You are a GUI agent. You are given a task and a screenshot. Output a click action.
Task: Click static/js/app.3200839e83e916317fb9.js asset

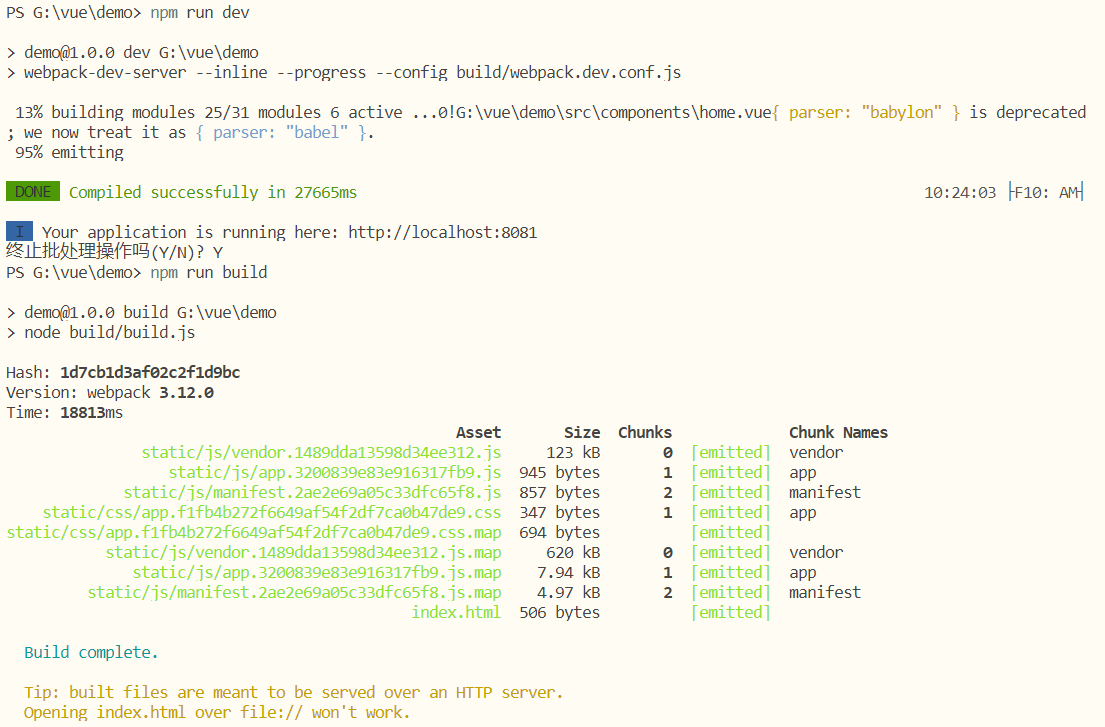point(335,473)
